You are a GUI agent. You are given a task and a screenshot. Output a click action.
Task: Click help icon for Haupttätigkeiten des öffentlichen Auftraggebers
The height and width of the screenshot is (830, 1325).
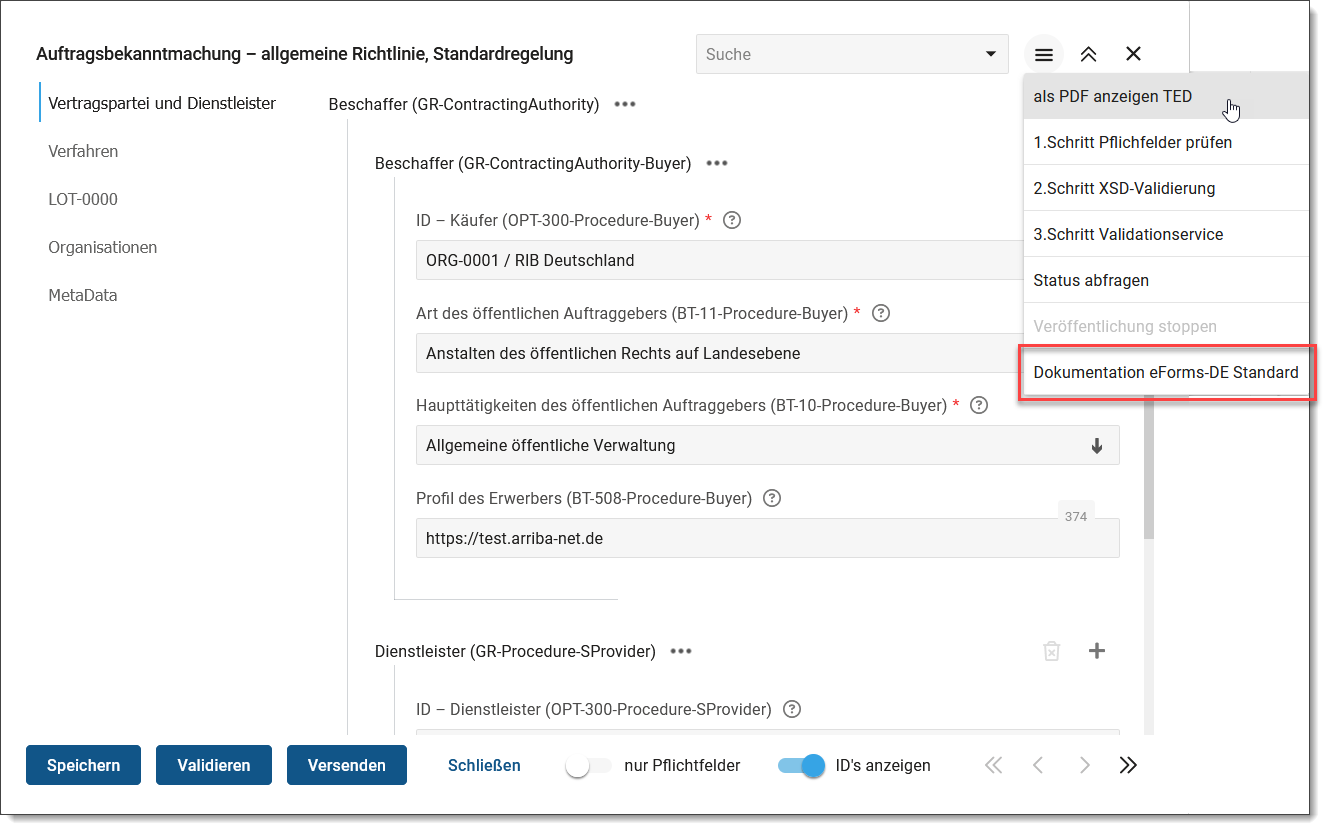click(979, 405)
